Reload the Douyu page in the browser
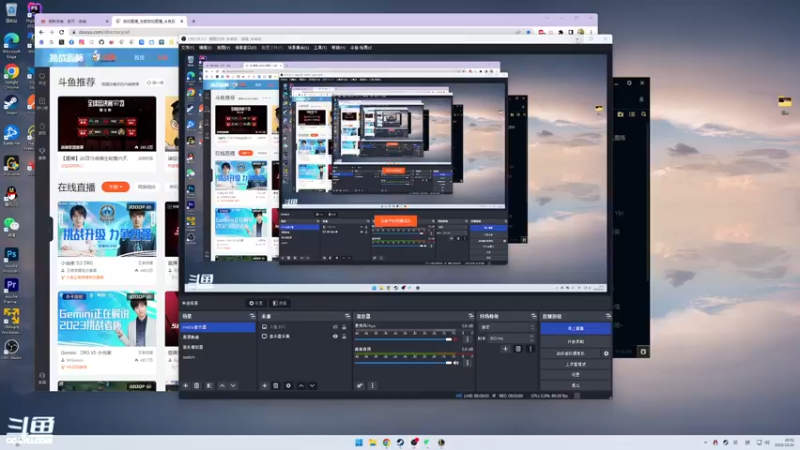 (x=61, y=32)
